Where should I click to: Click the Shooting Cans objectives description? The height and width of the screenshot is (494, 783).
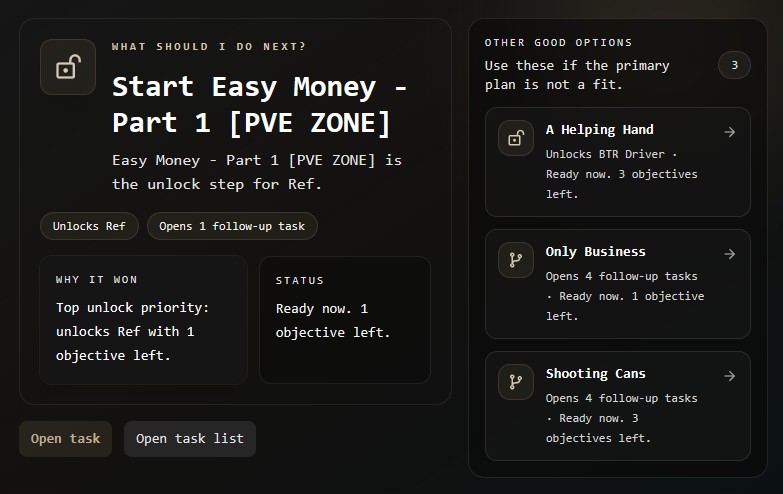621,418
